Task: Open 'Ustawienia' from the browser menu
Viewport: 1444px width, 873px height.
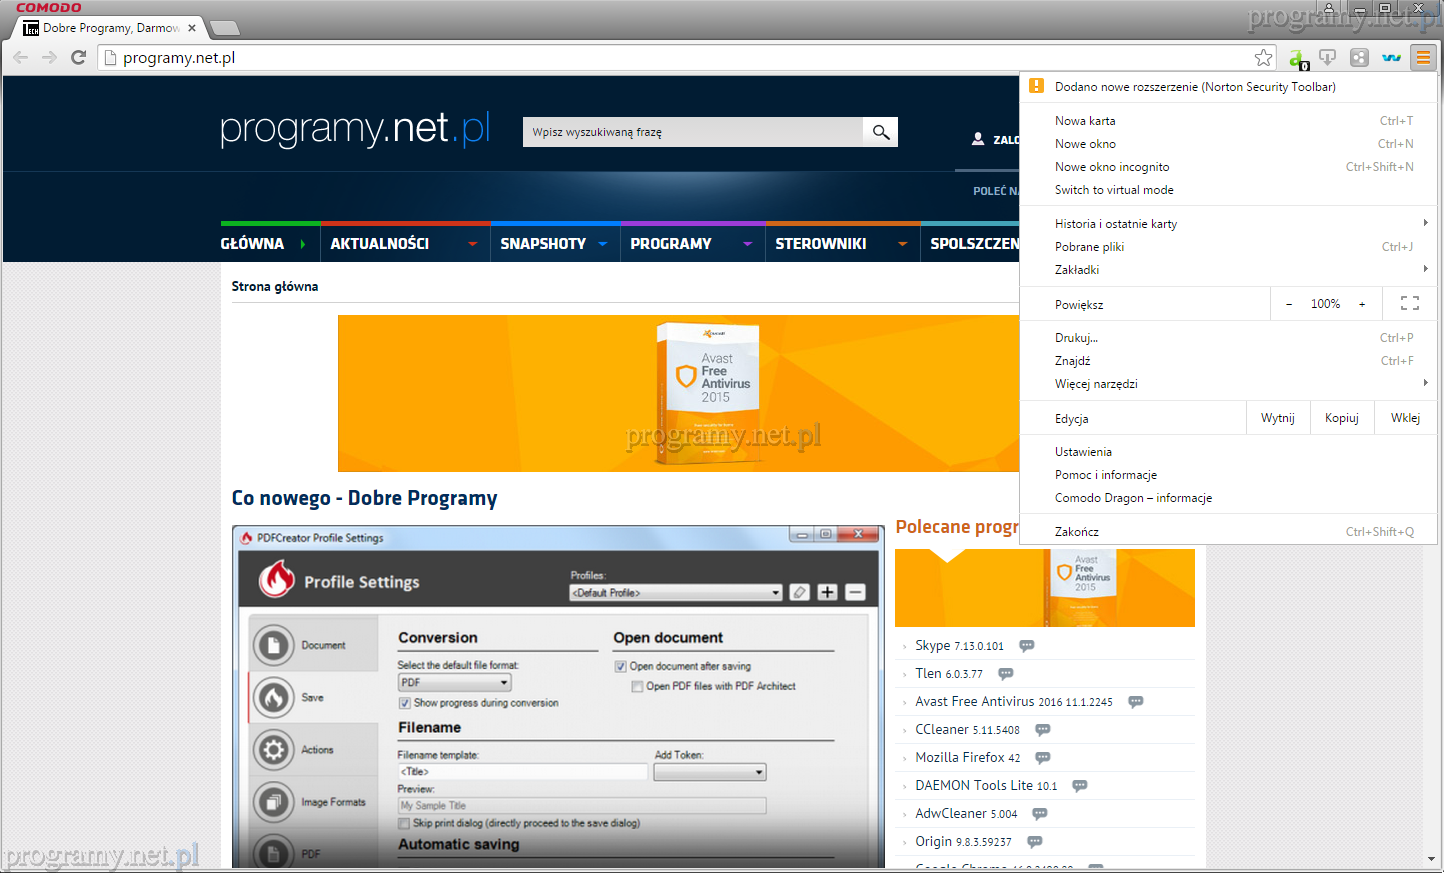Action: (1083, 452)
